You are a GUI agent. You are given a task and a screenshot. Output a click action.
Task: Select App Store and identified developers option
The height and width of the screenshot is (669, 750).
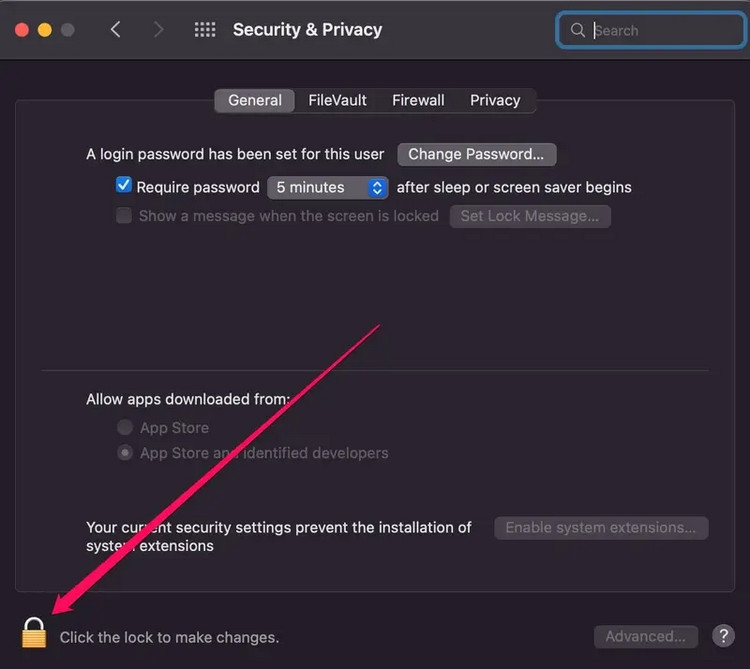pyautogui.click(x=125, y=452)
